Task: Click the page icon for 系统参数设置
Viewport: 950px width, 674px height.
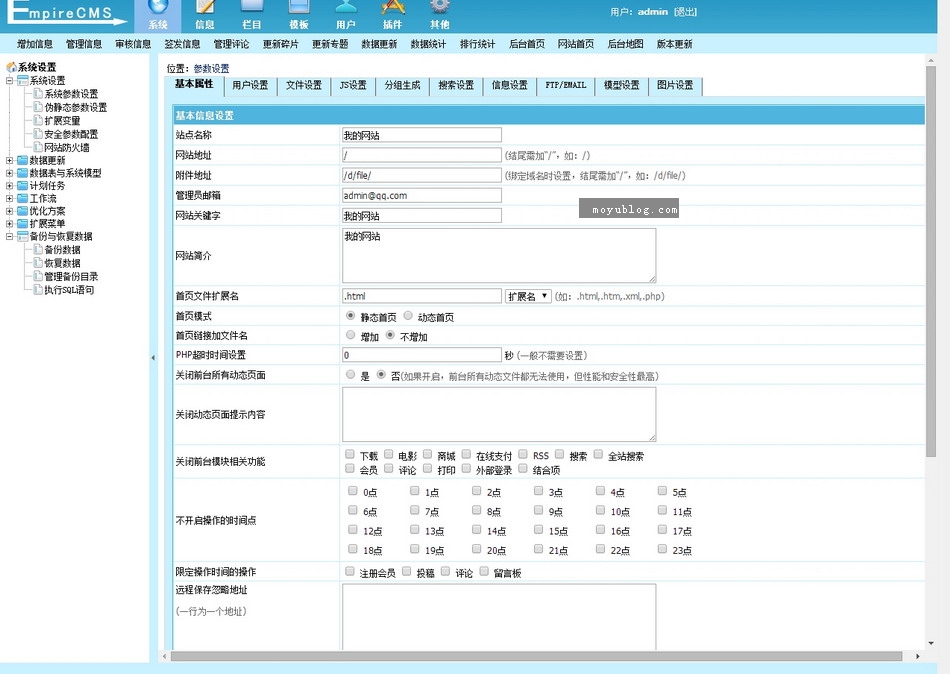Action: click(38, 93)
